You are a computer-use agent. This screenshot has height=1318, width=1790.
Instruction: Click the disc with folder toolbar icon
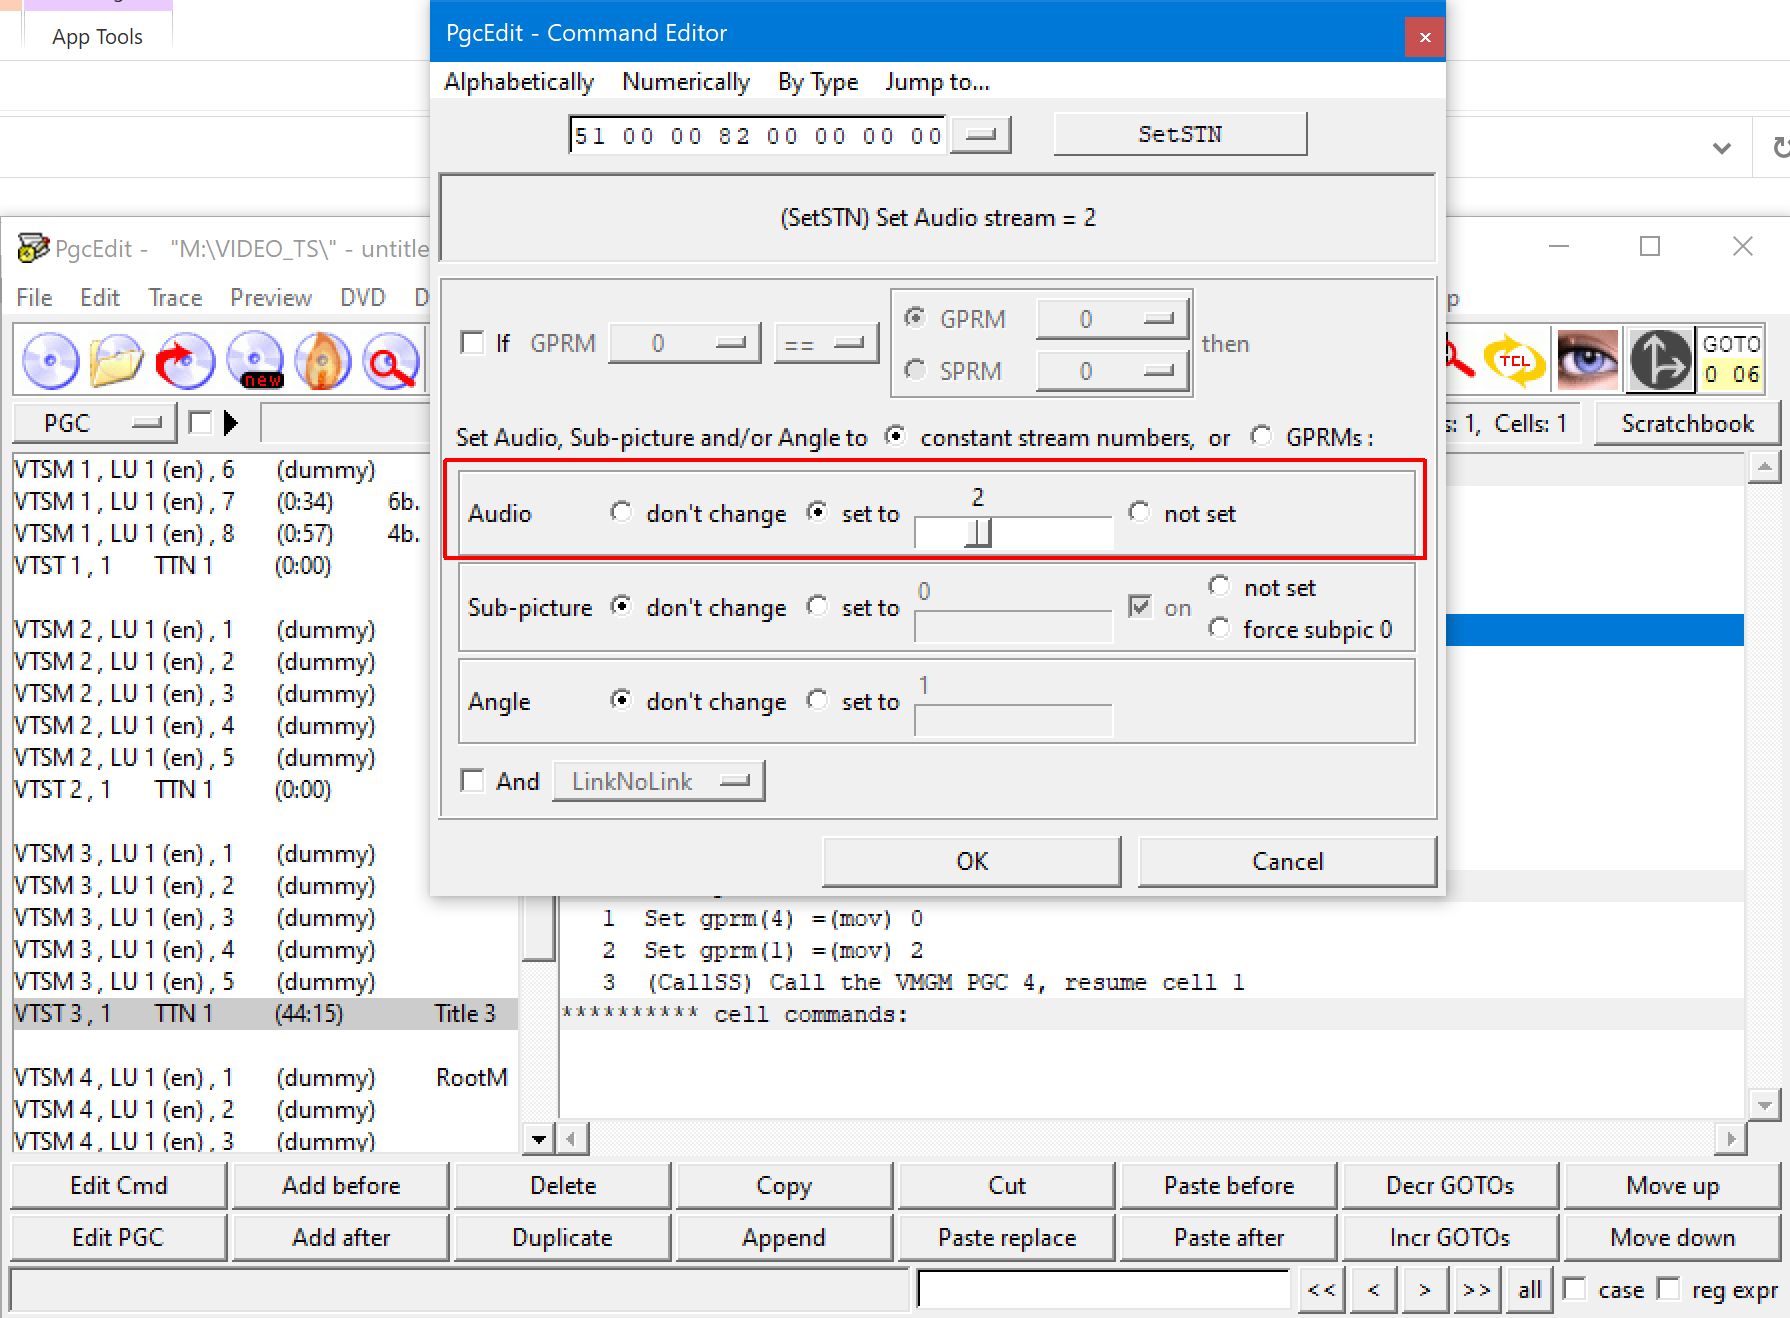click(117, 361)
